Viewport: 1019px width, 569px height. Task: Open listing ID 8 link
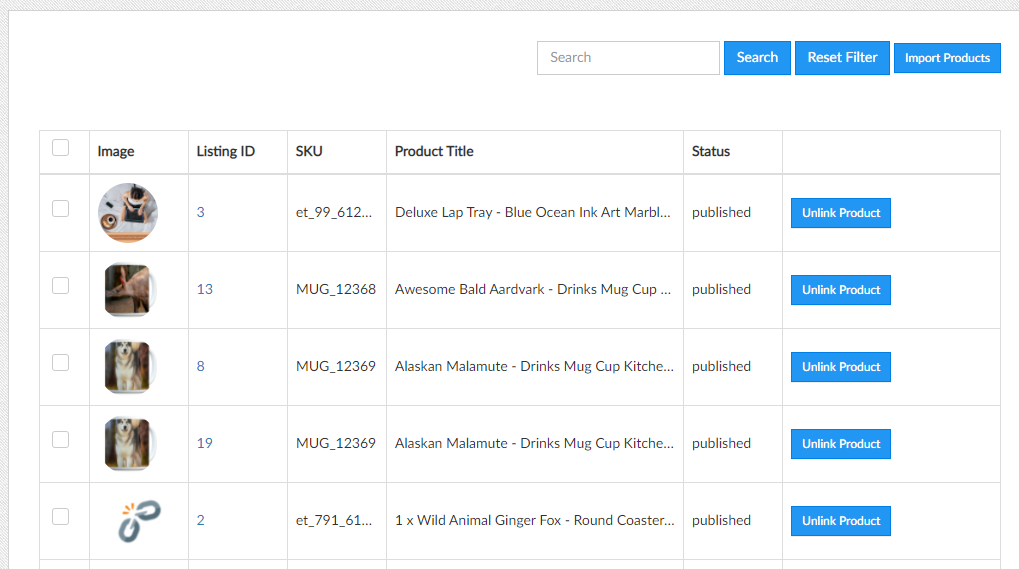(x=201, y=366)
